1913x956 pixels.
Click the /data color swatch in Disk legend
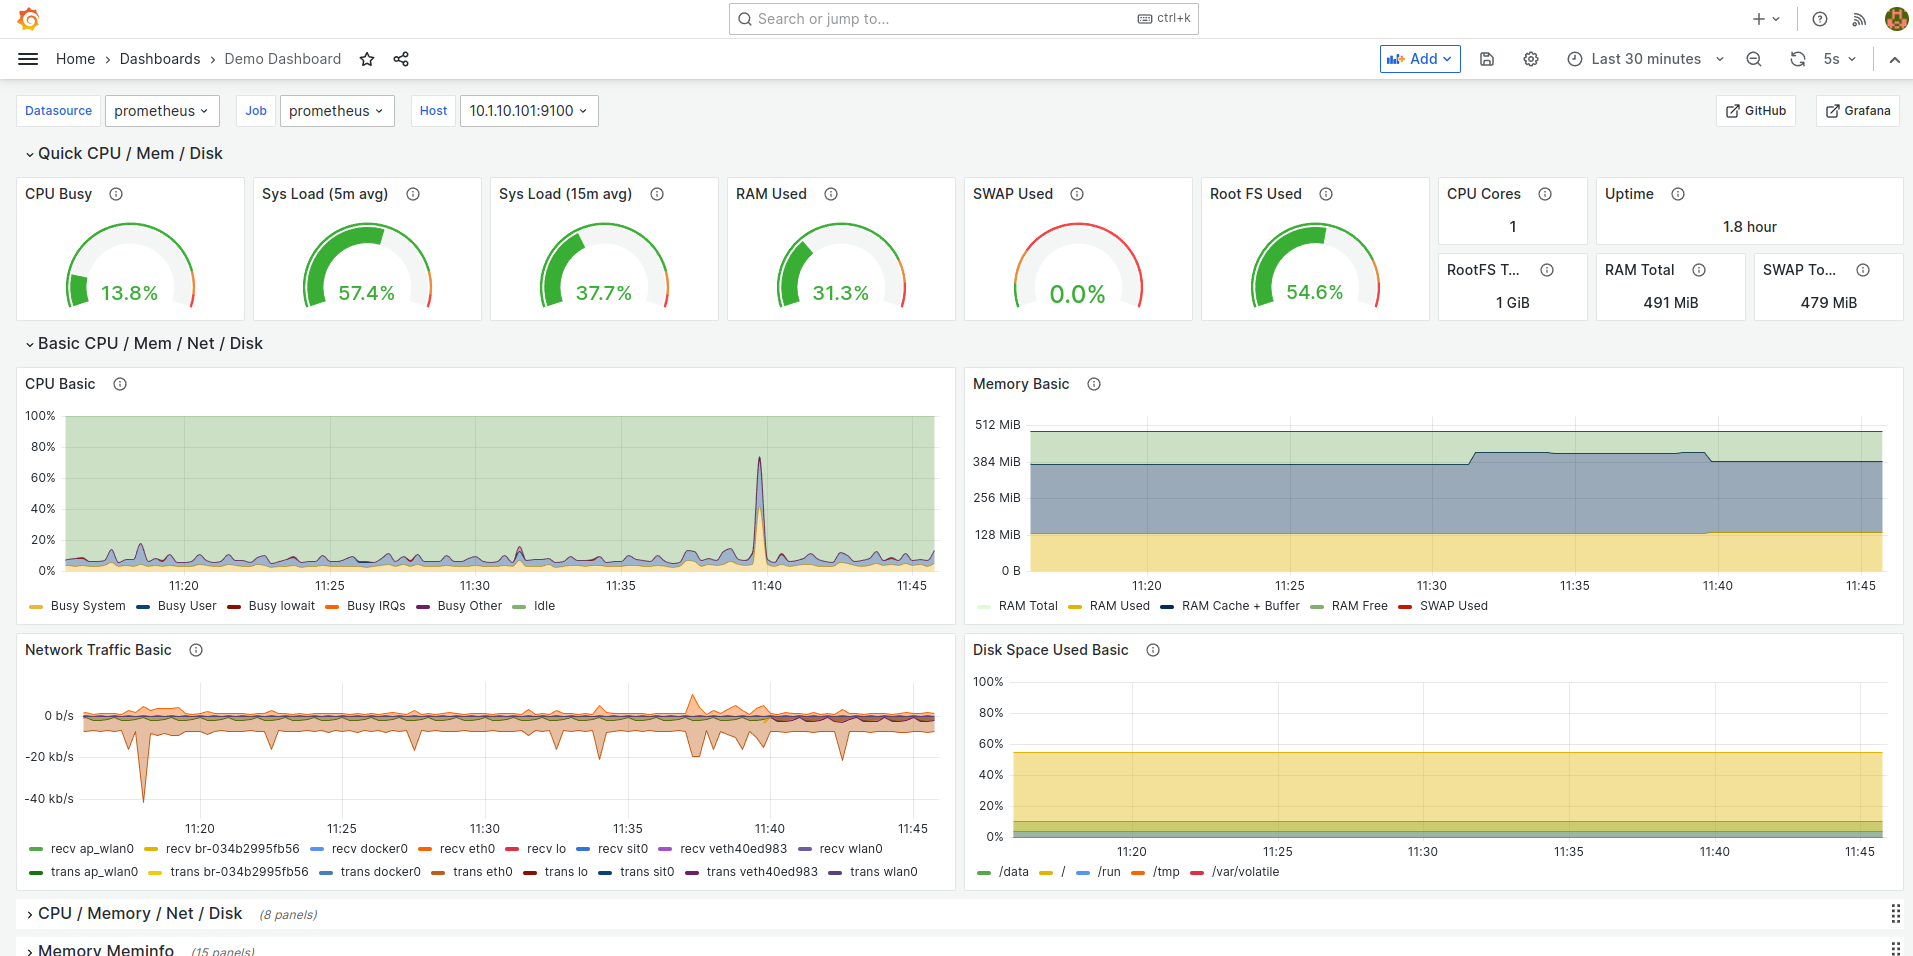pos(984,872)
